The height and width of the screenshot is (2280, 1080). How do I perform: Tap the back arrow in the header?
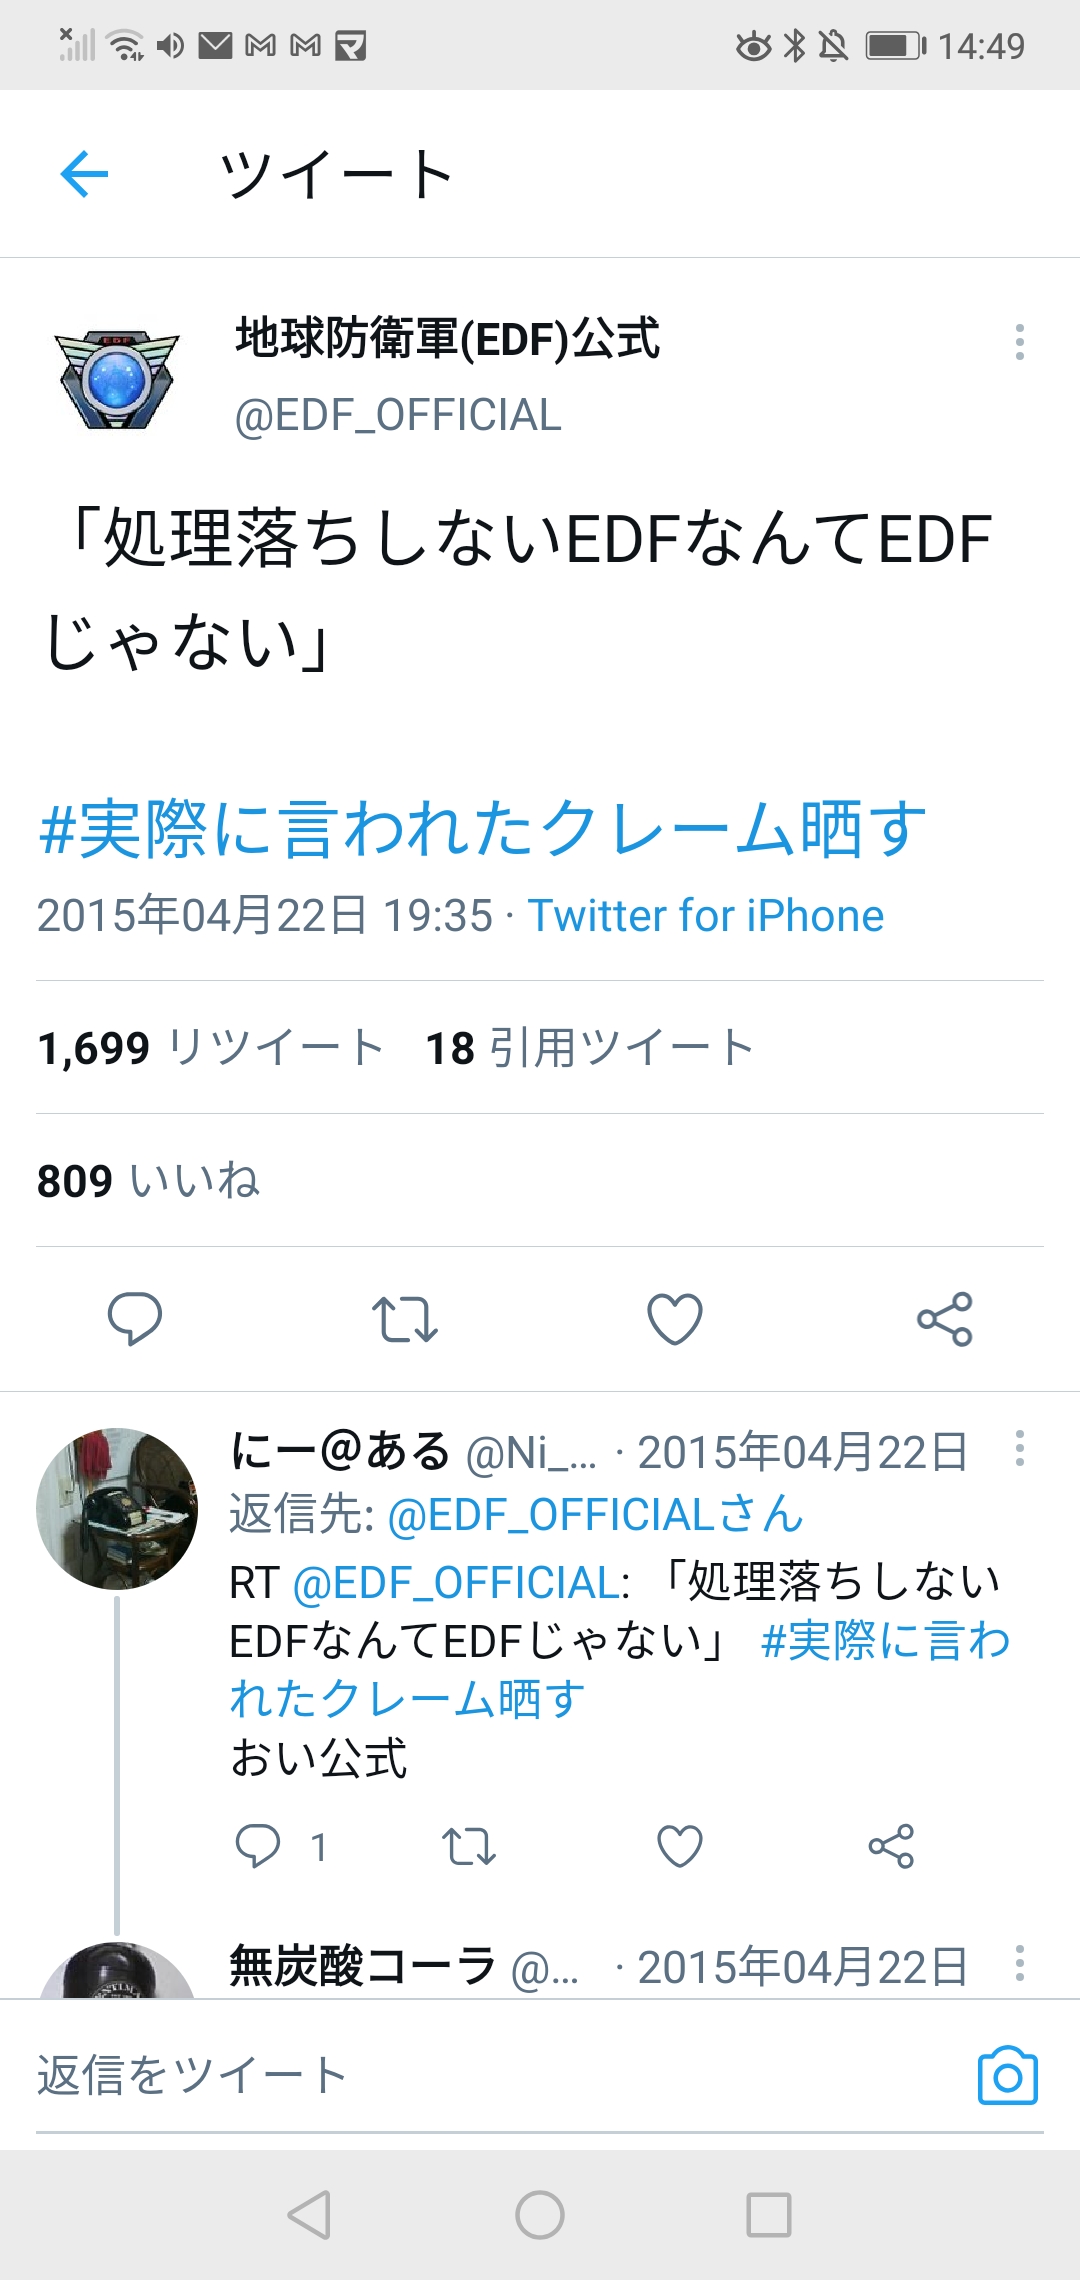[x=84, y=175]
